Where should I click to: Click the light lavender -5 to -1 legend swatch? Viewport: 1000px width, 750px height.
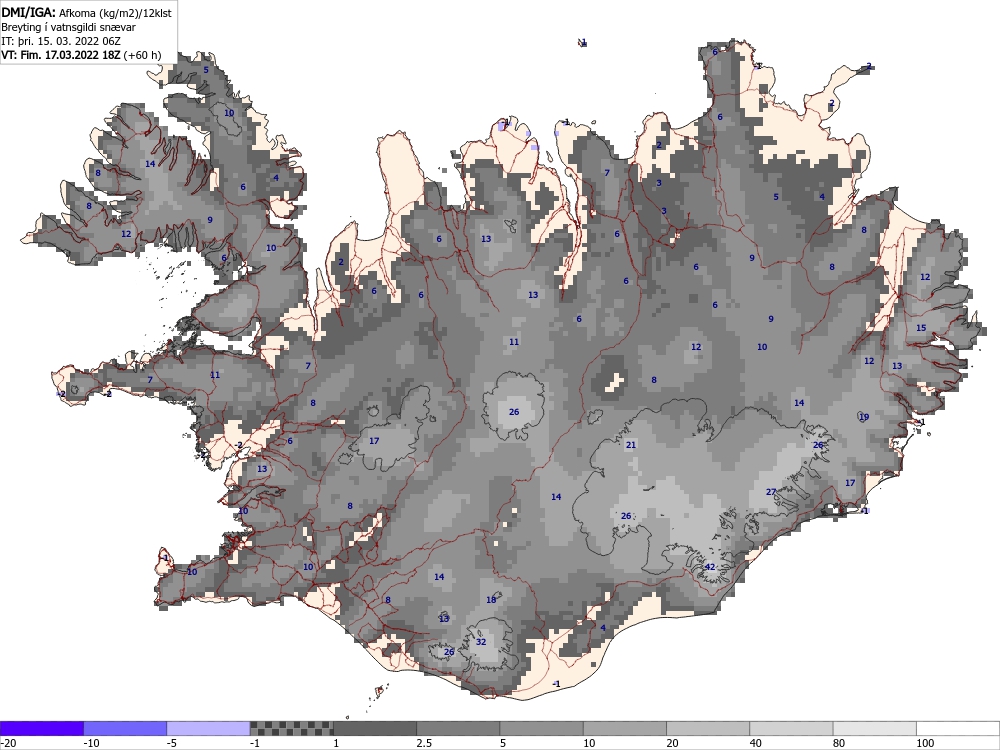coord(209,728)
